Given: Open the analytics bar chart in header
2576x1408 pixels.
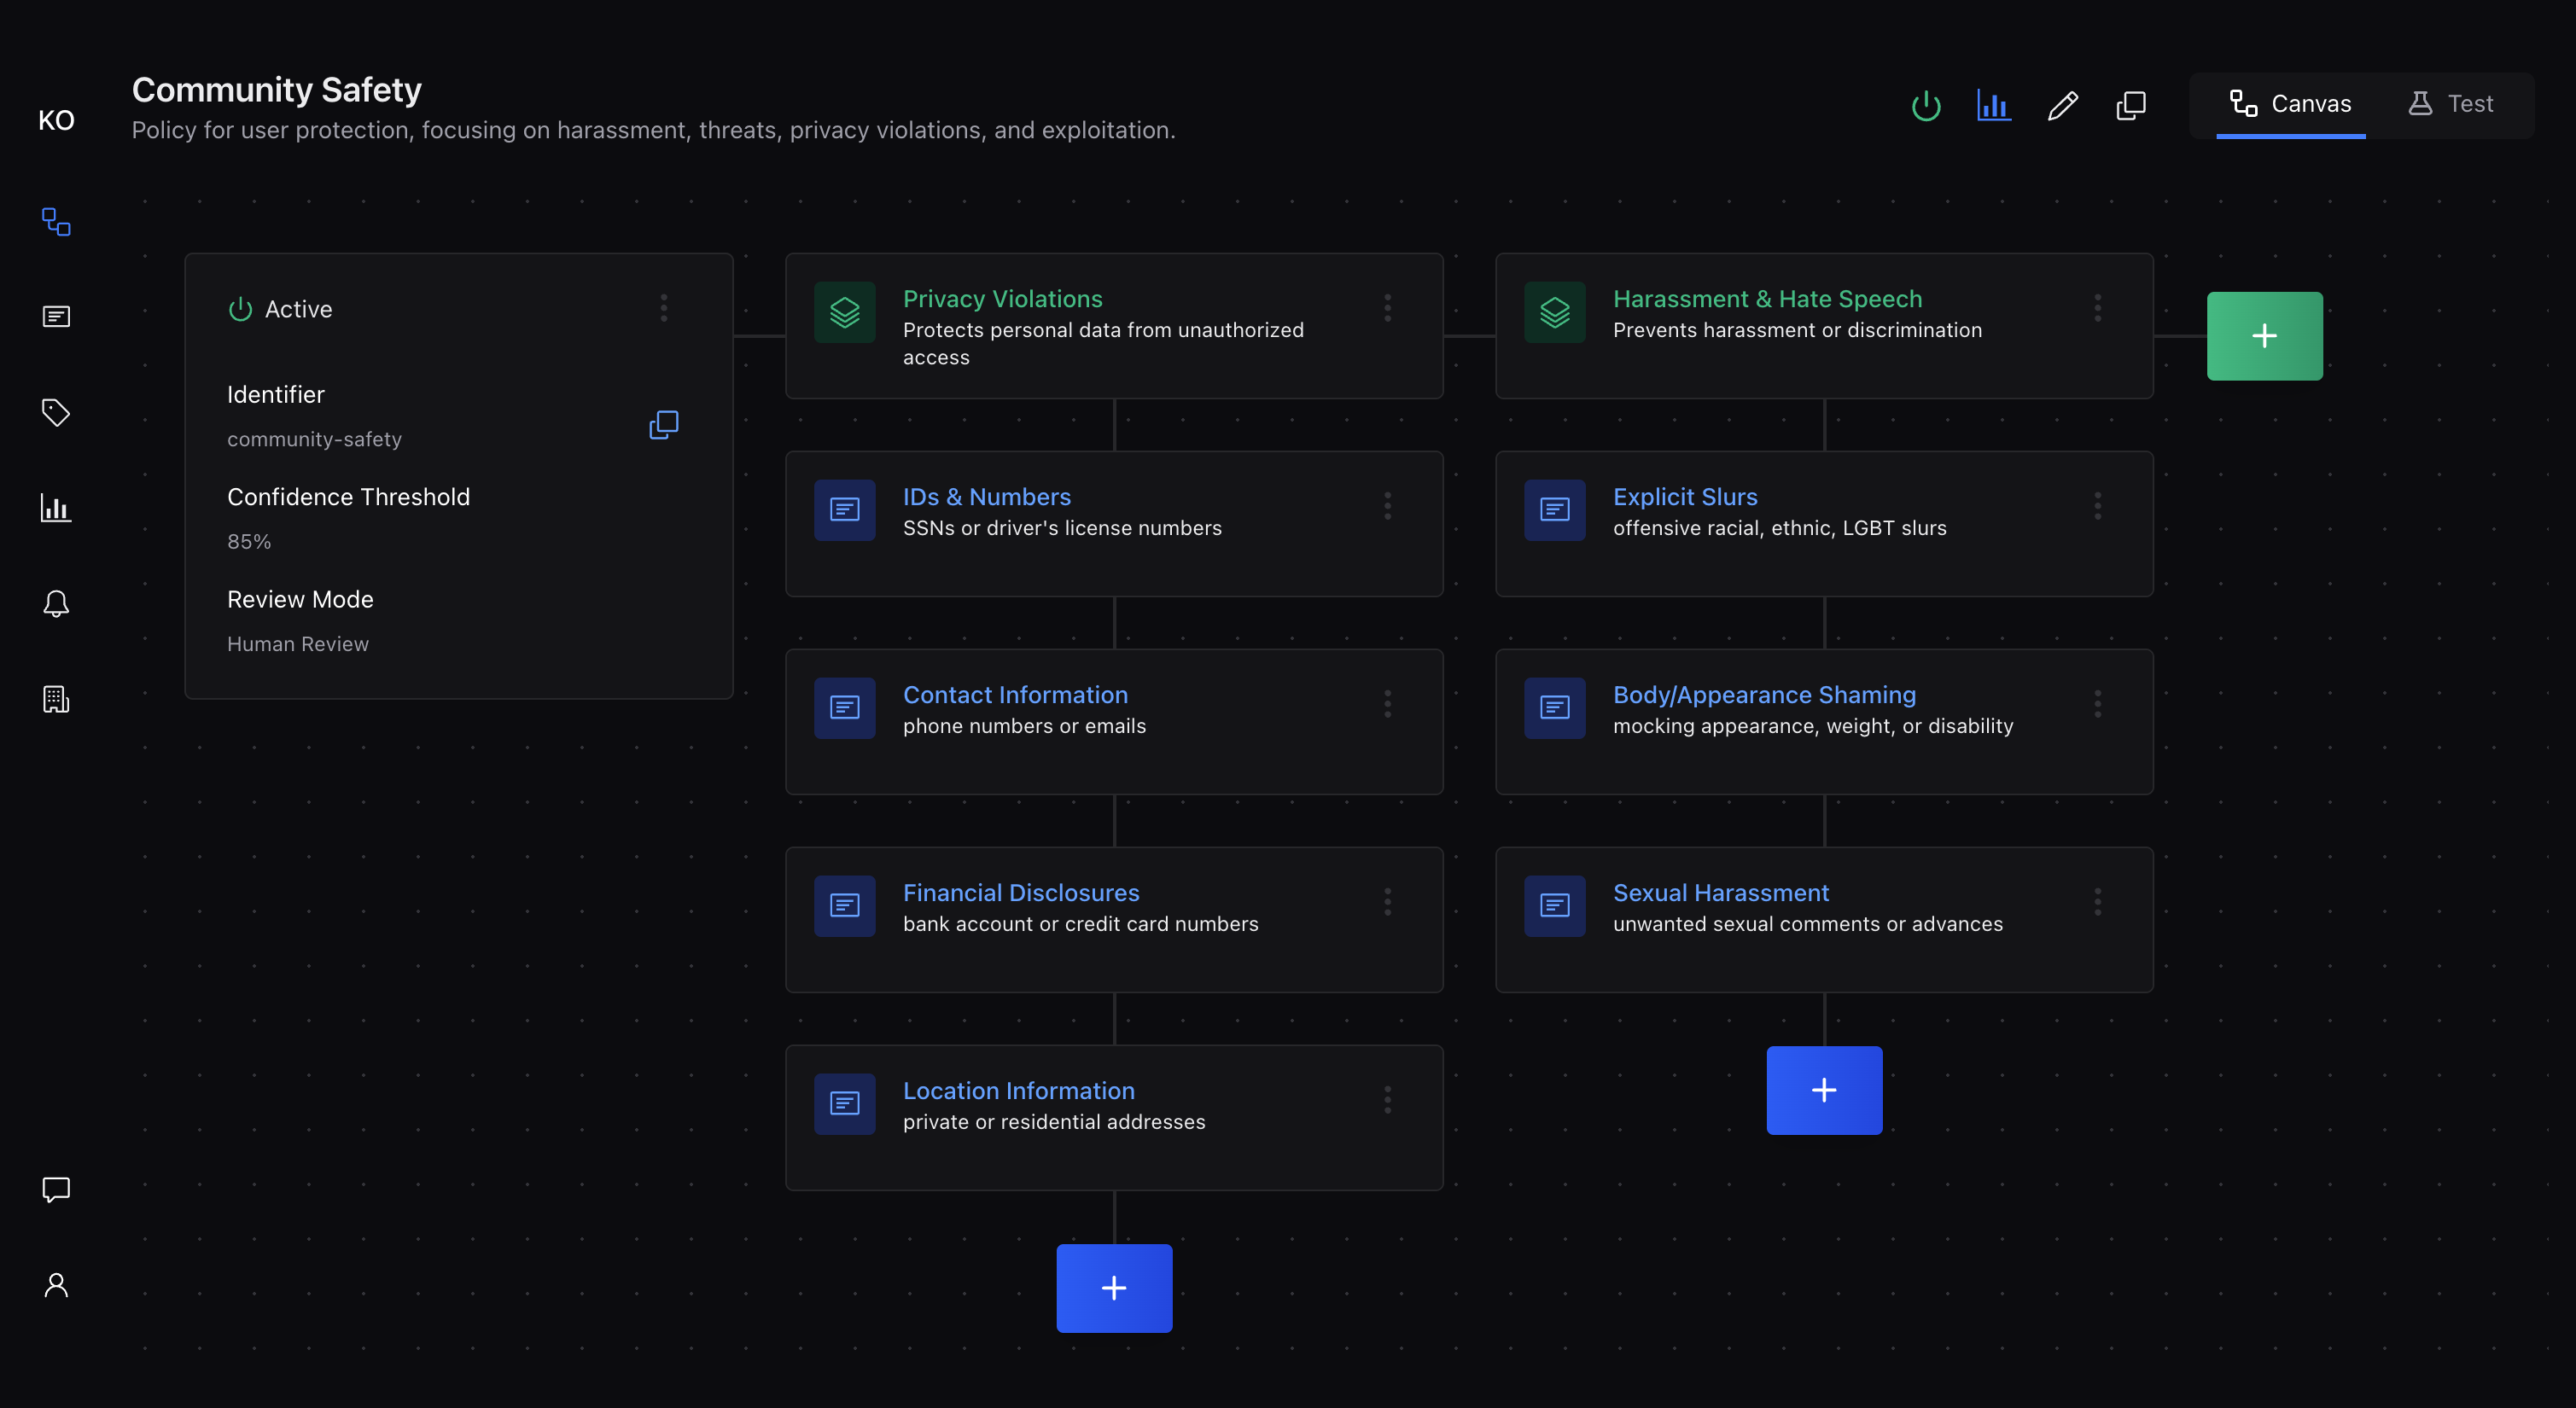Looking at the screenshot, I should point(1993,105).
